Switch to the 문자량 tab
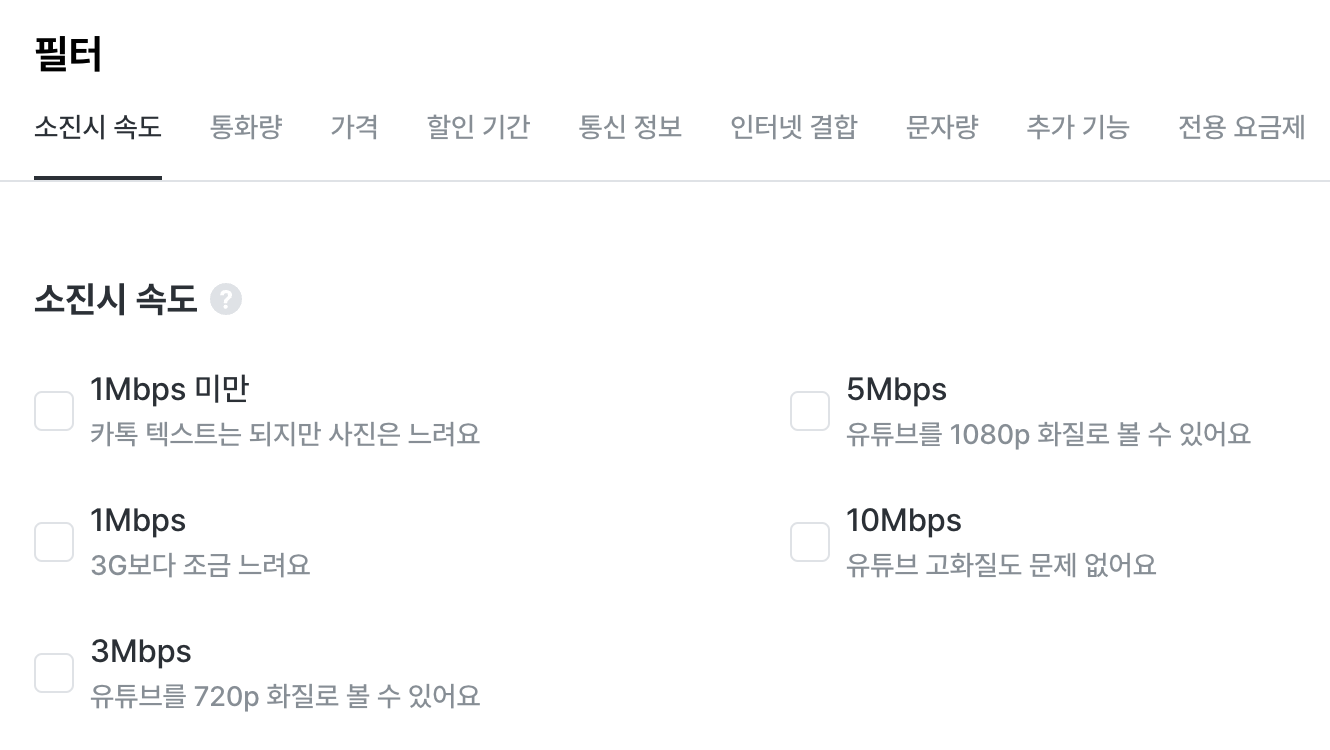This screenshot has height=750, width=1330. tap(941, 127)
